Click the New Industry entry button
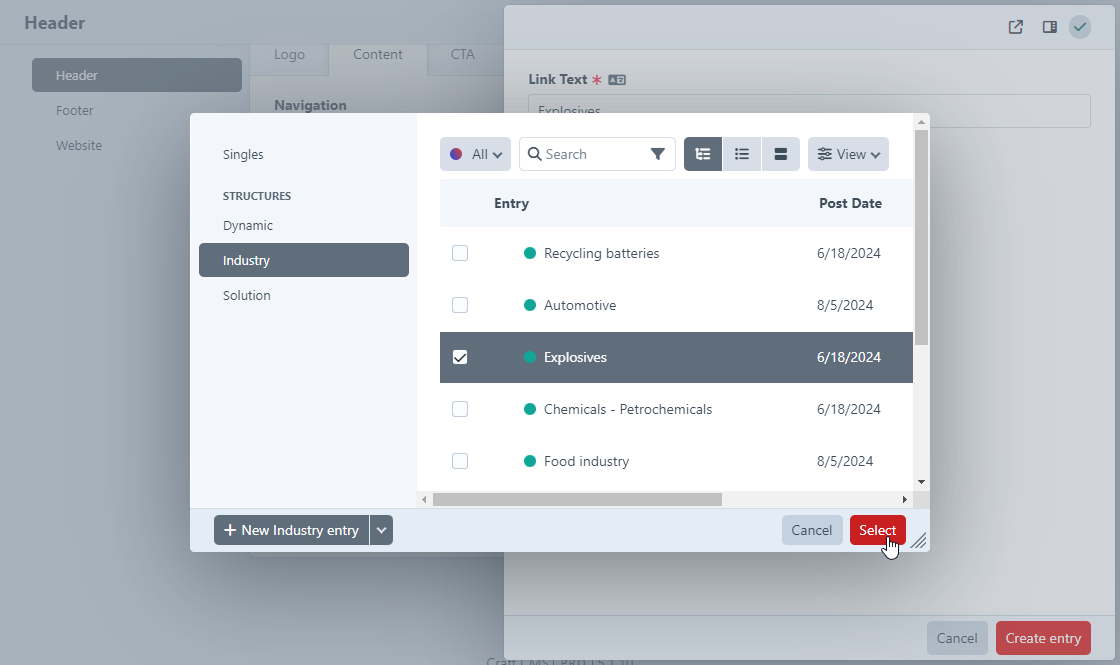 click(x=291, y=530)
